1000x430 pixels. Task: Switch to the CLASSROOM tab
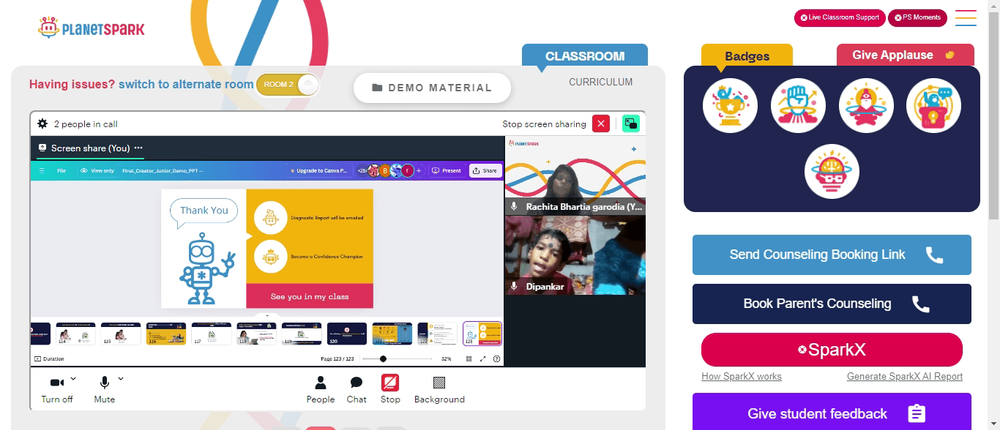585,56
